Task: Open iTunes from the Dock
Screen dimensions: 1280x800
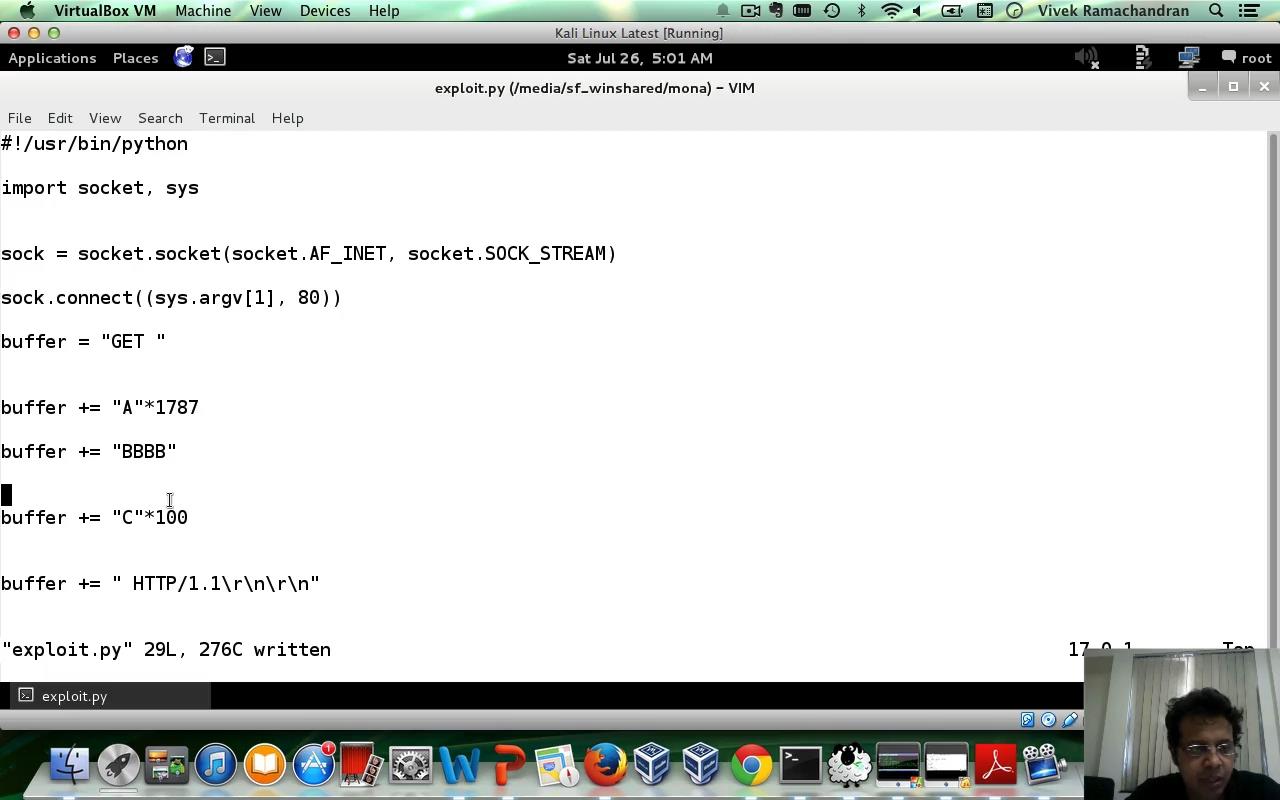Action: [x=216, y=766]
